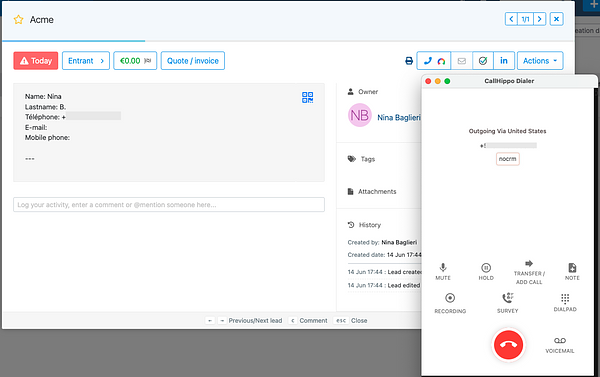
Task: Minimize the CallHippo Dialer window
Action: (x=438, y=81)
